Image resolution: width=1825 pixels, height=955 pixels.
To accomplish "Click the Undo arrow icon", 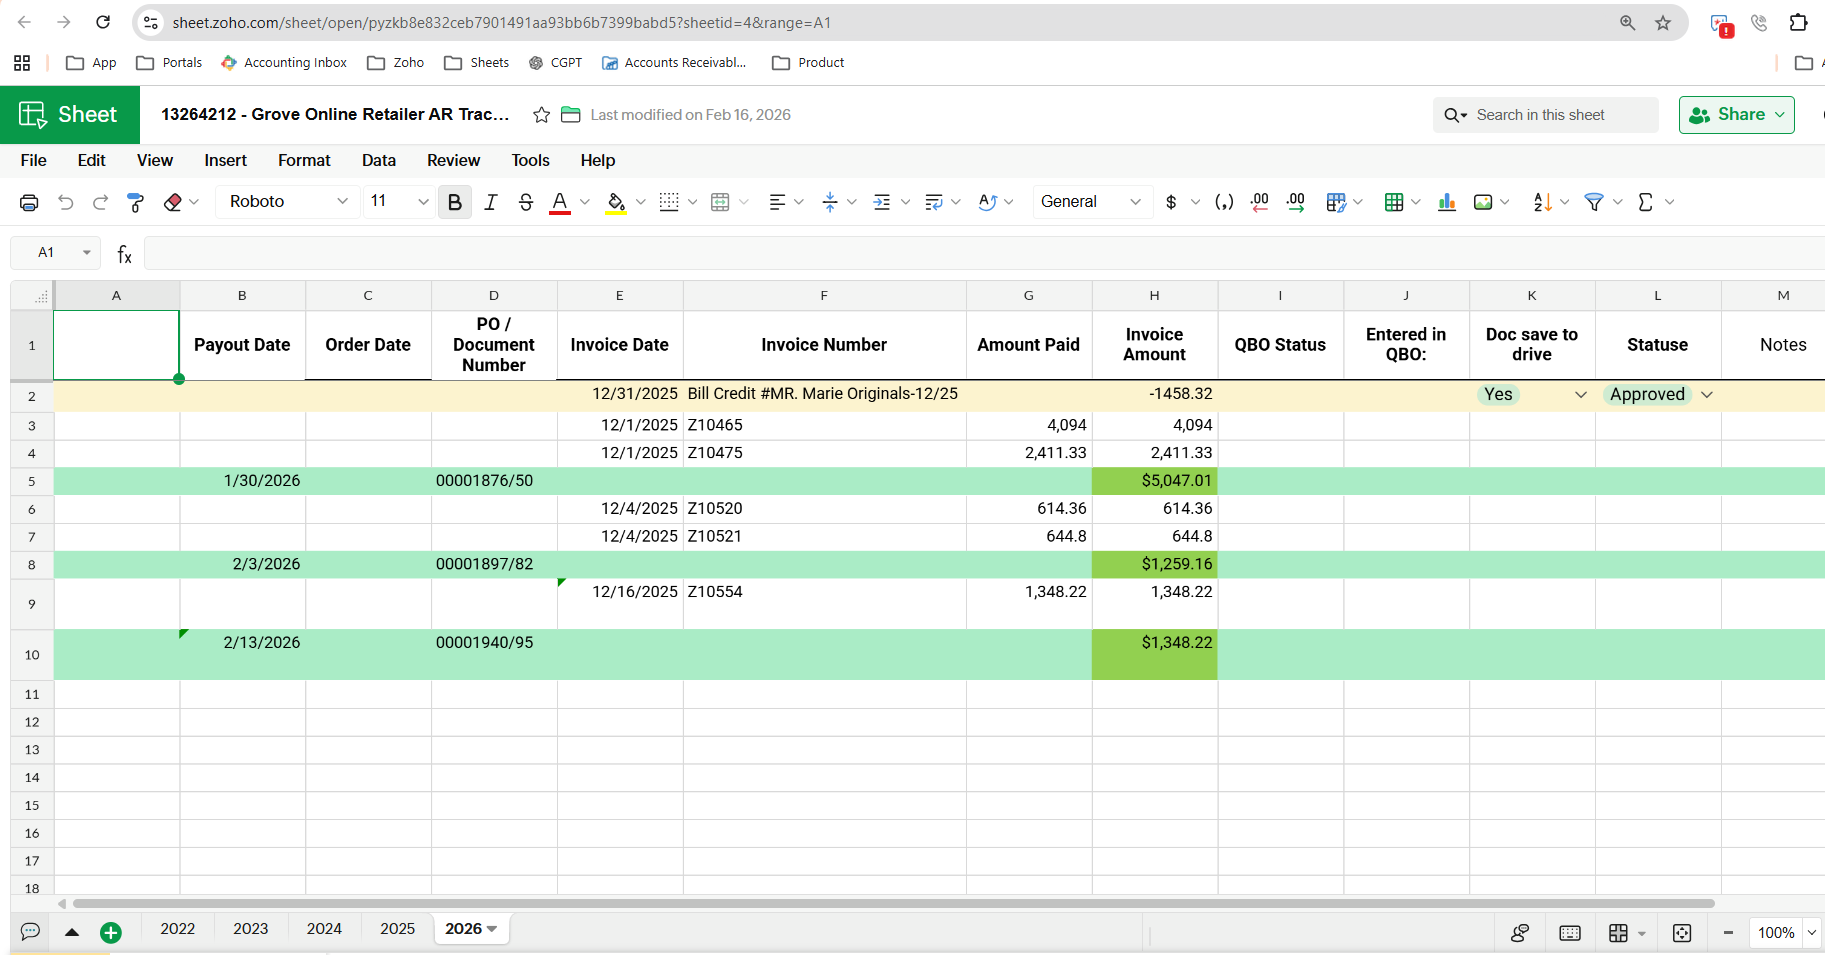I will (66, 202).
